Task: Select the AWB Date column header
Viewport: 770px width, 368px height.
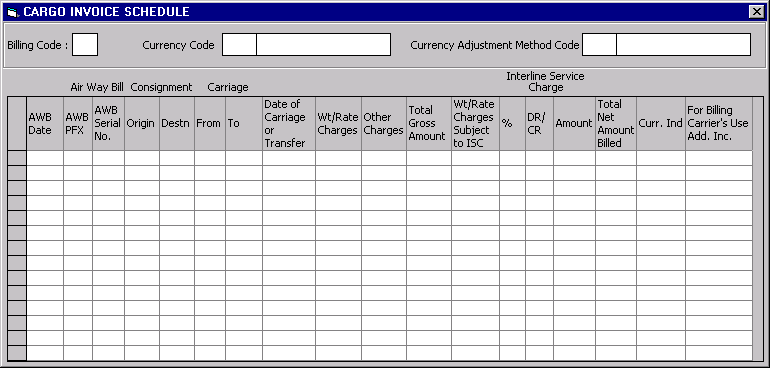Action: coord(45,124)
